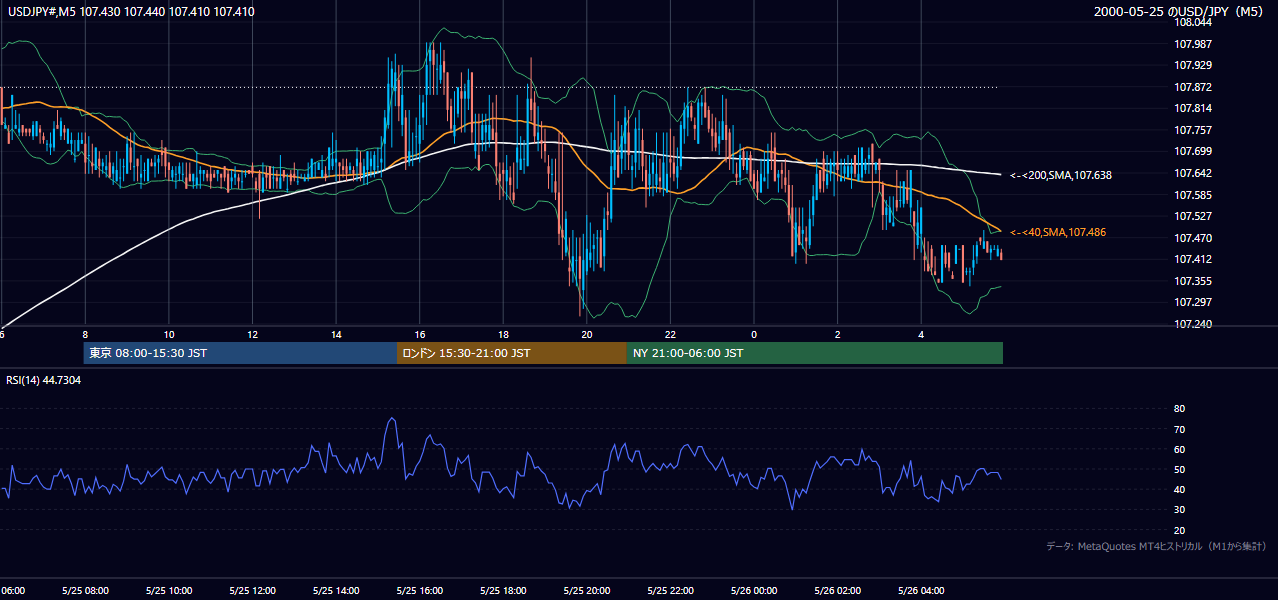Click the MetaQuotes MT4 data source note

click(1156, 546)
